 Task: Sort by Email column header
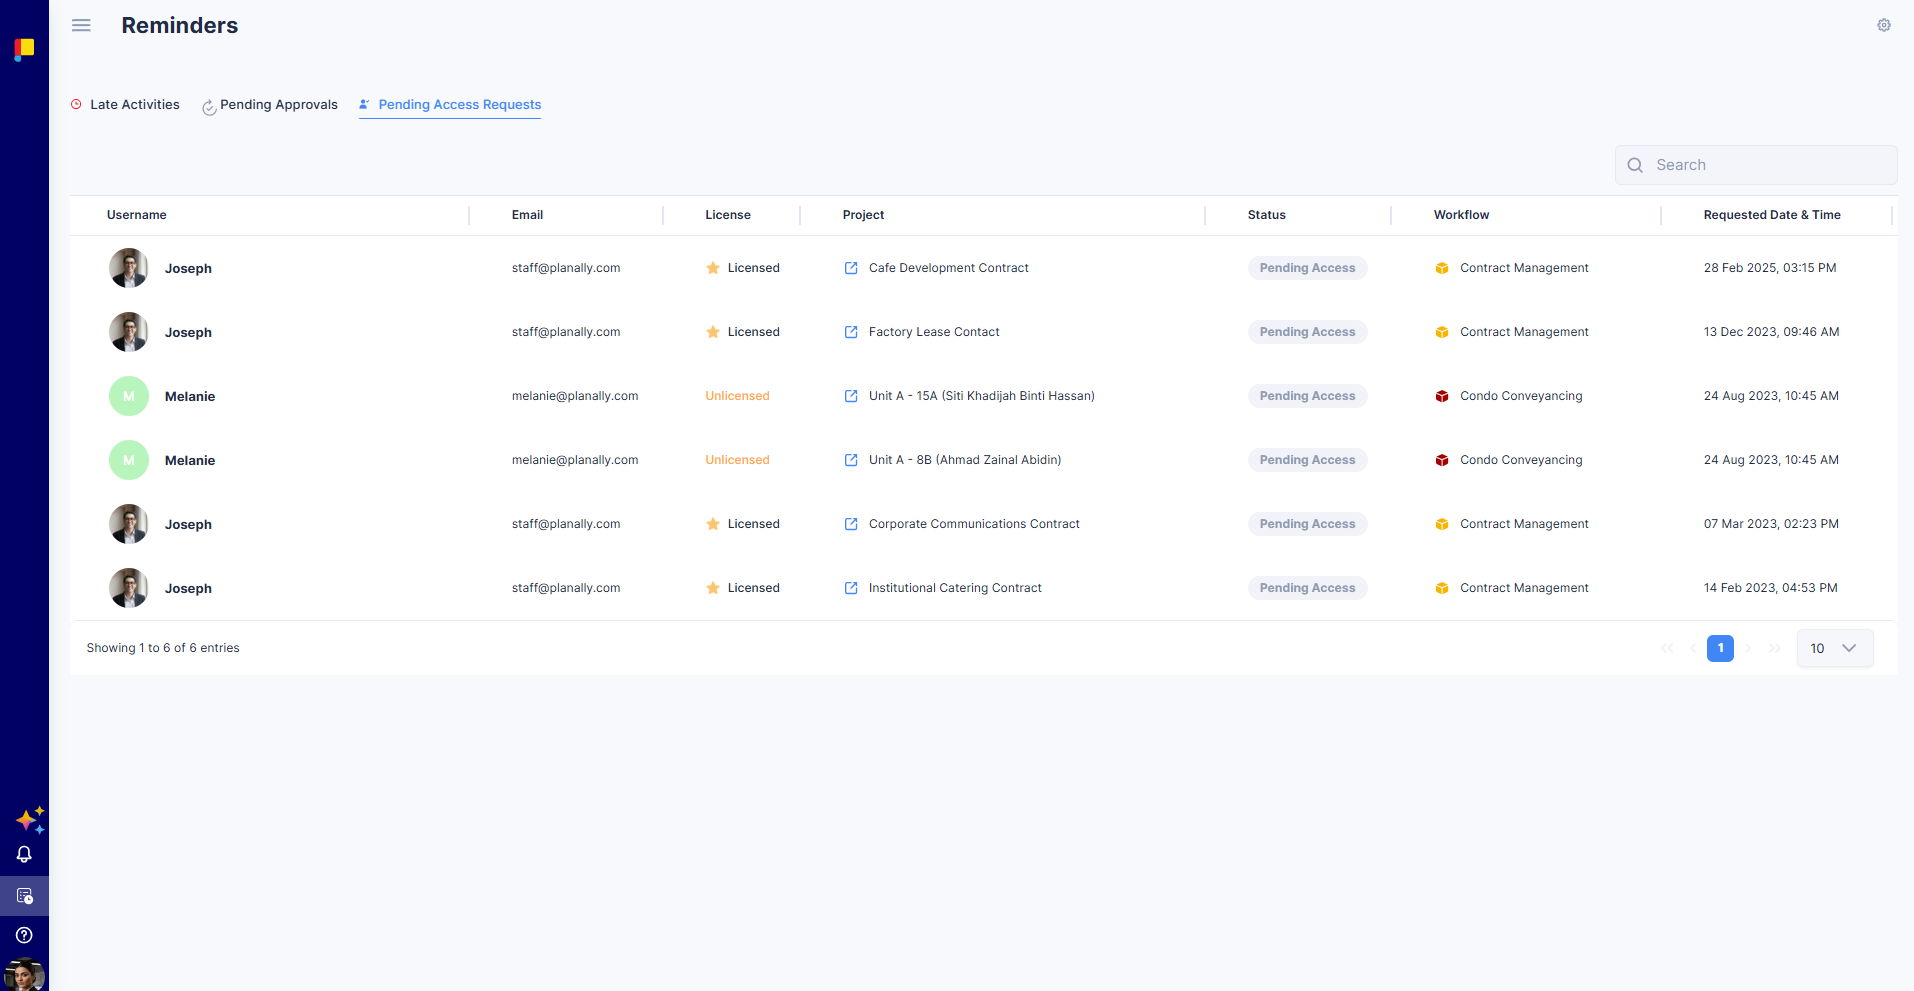click(x=527, y=215)
